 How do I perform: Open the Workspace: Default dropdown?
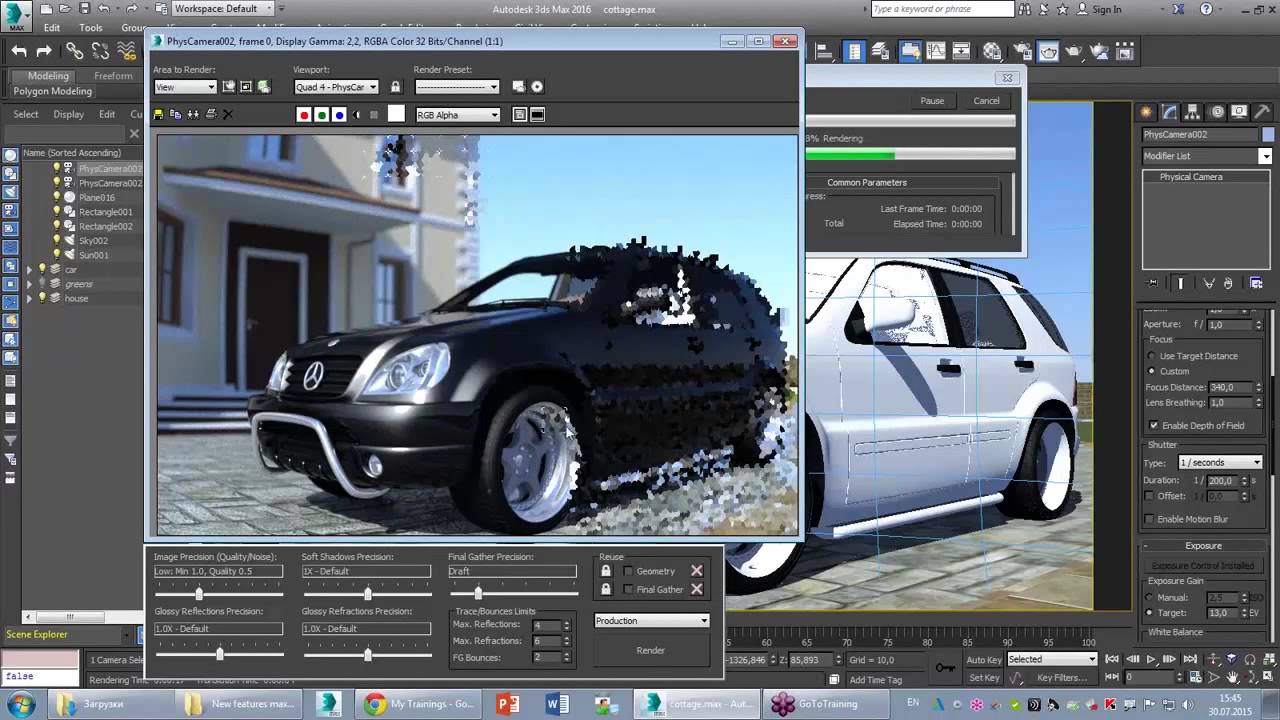tap(221, 9)
